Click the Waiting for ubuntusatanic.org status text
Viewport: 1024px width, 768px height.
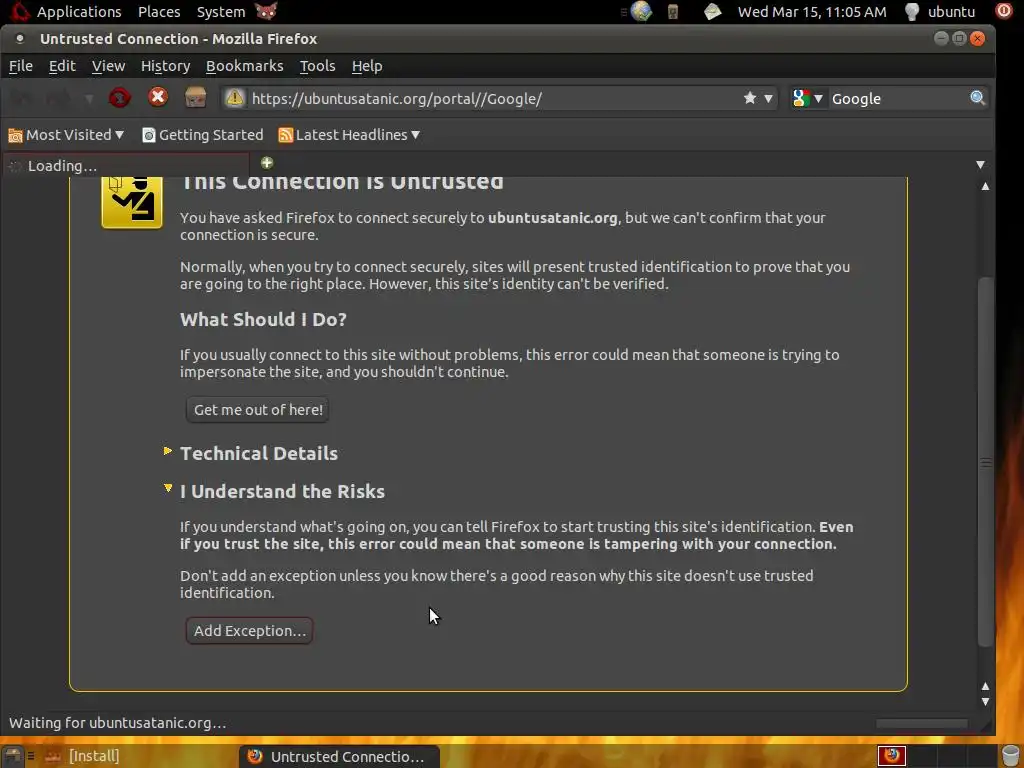pos(118,723)
